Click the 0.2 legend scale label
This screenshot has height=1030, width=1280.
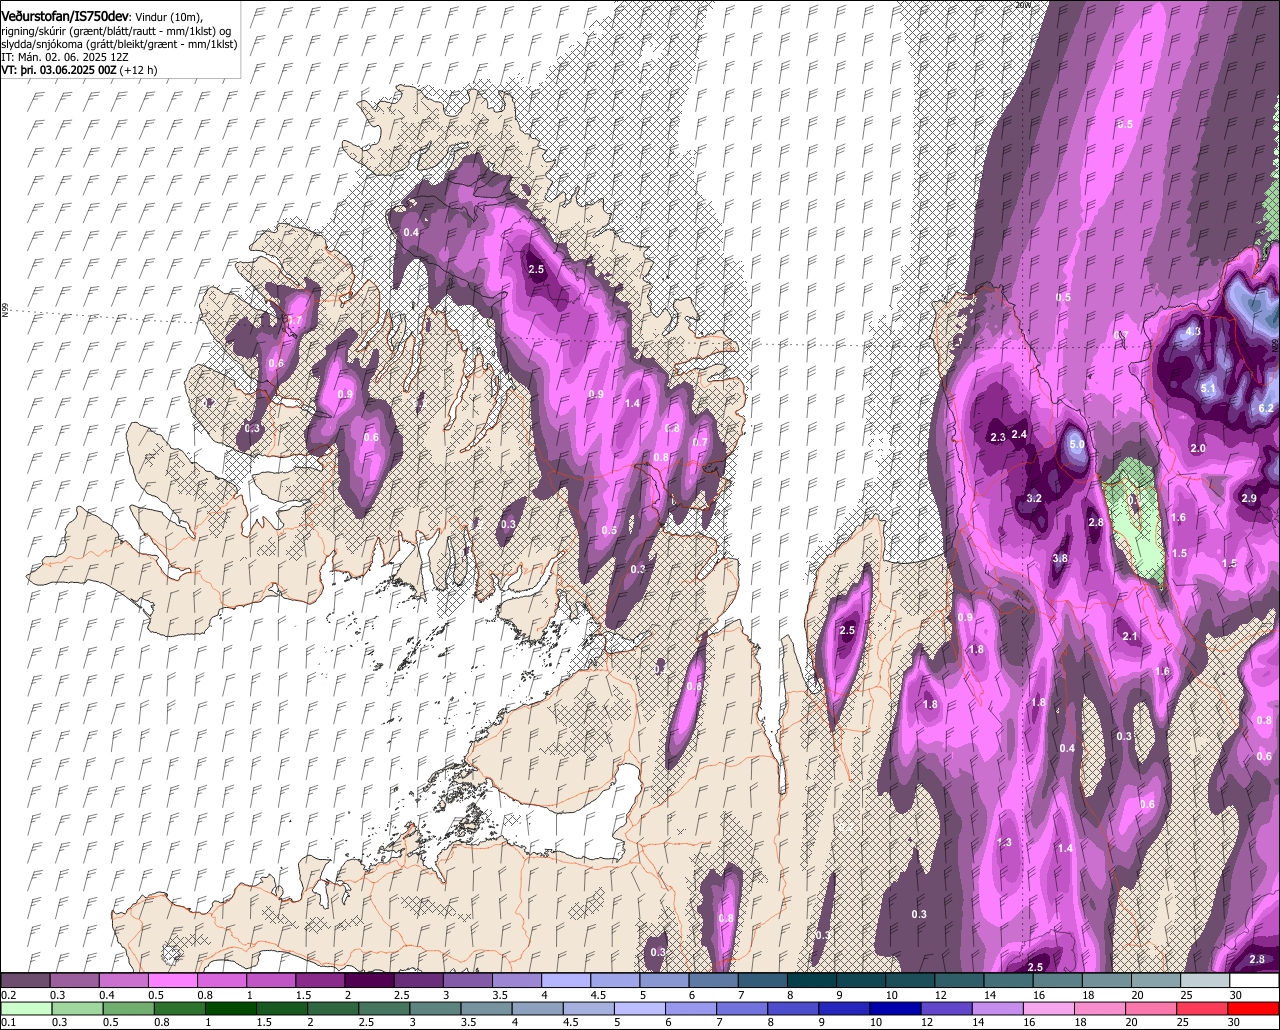pyautogui.click(x=8, y=995)
